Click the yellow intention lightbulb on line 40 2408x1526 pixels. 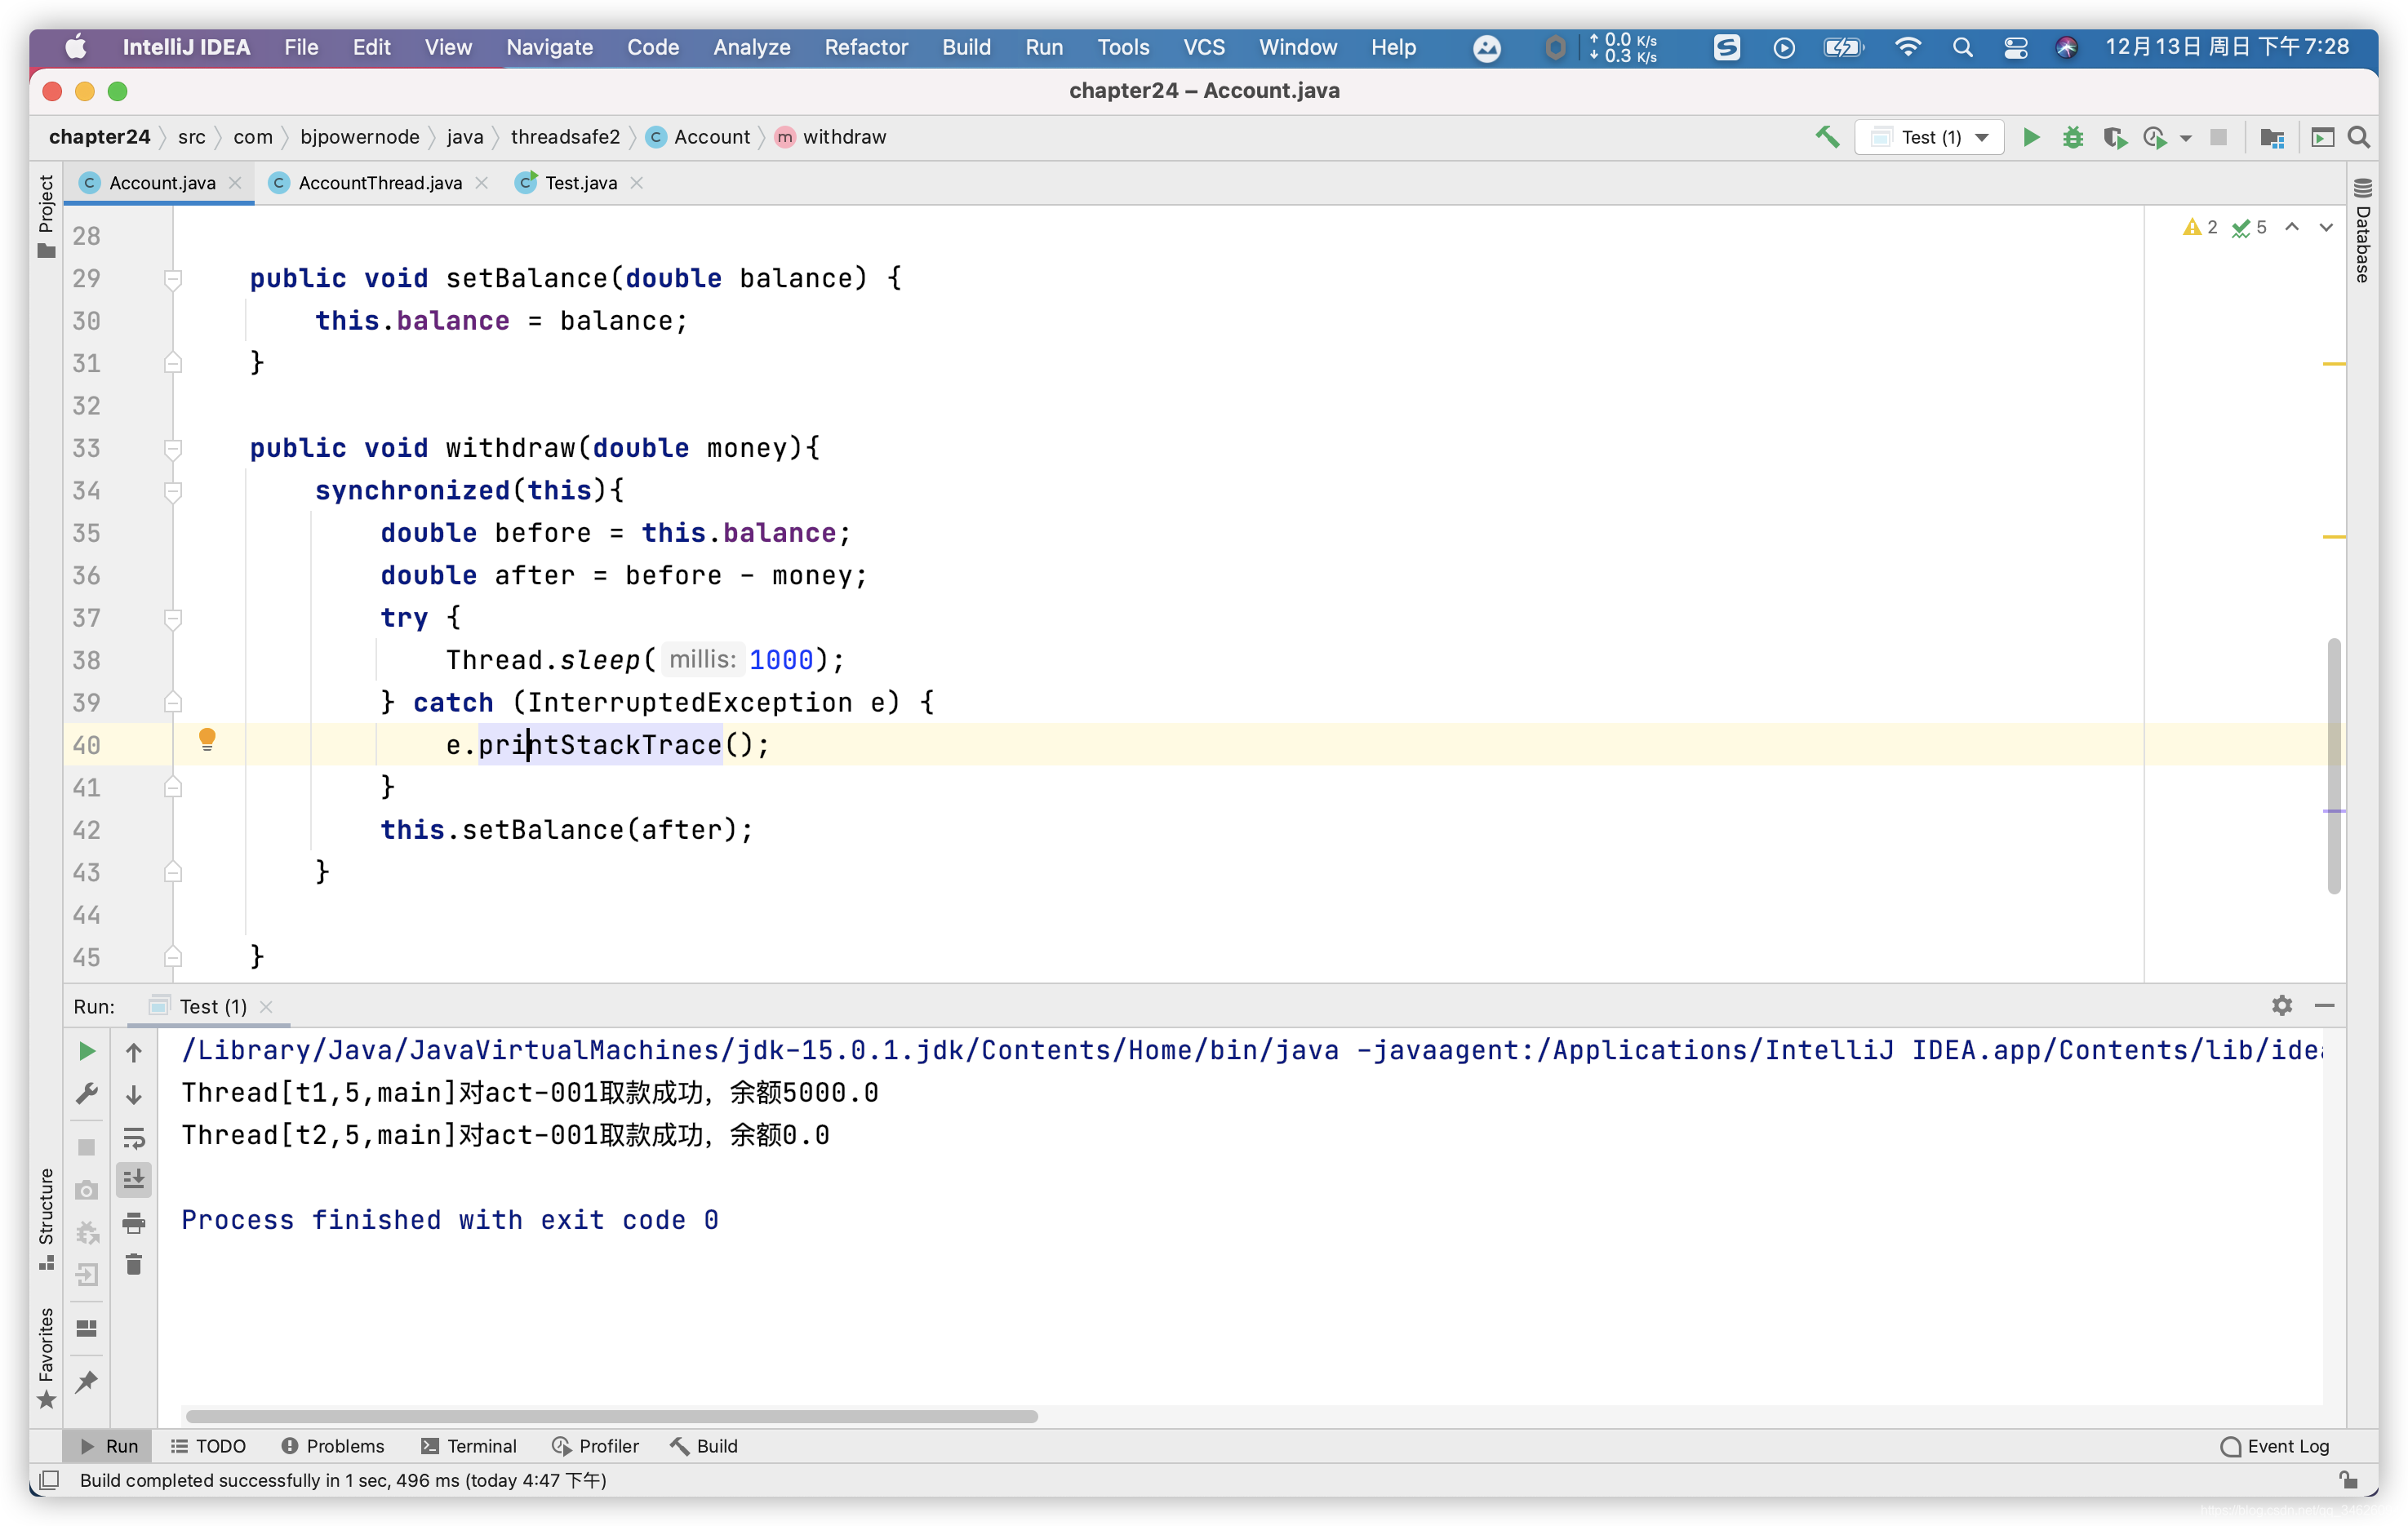[x=207, y=739]
